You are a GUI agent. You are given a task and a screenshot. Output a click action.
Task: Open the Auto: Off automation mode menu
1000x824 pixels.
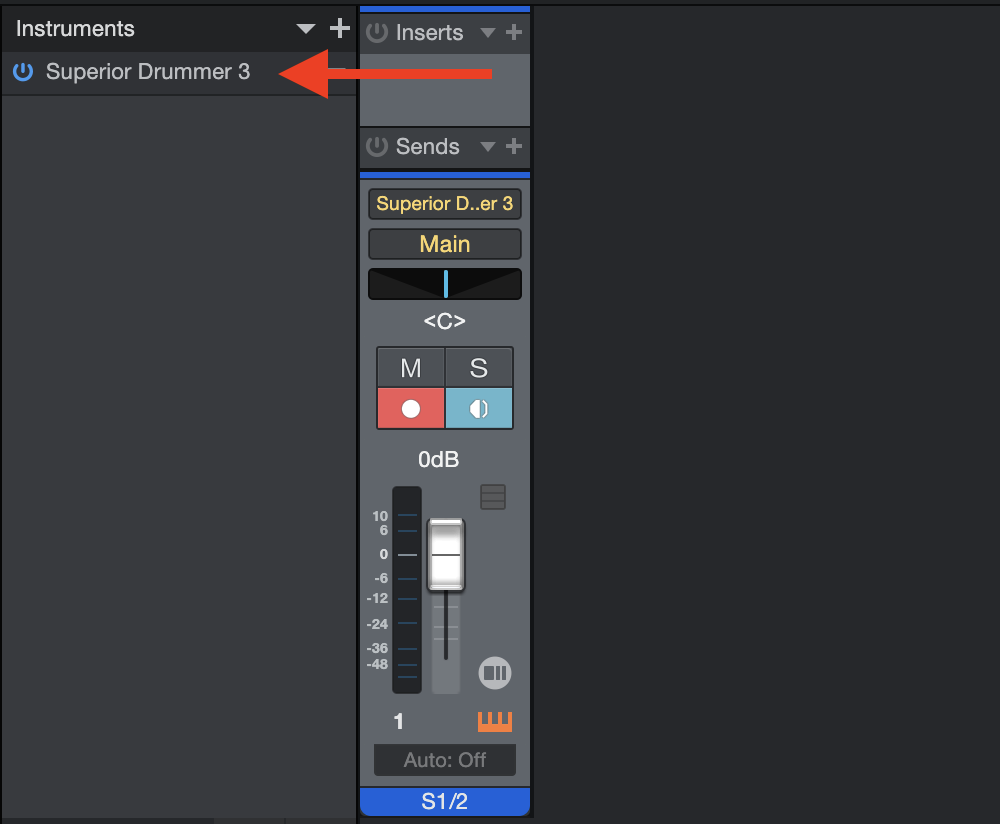coord(445,760)
